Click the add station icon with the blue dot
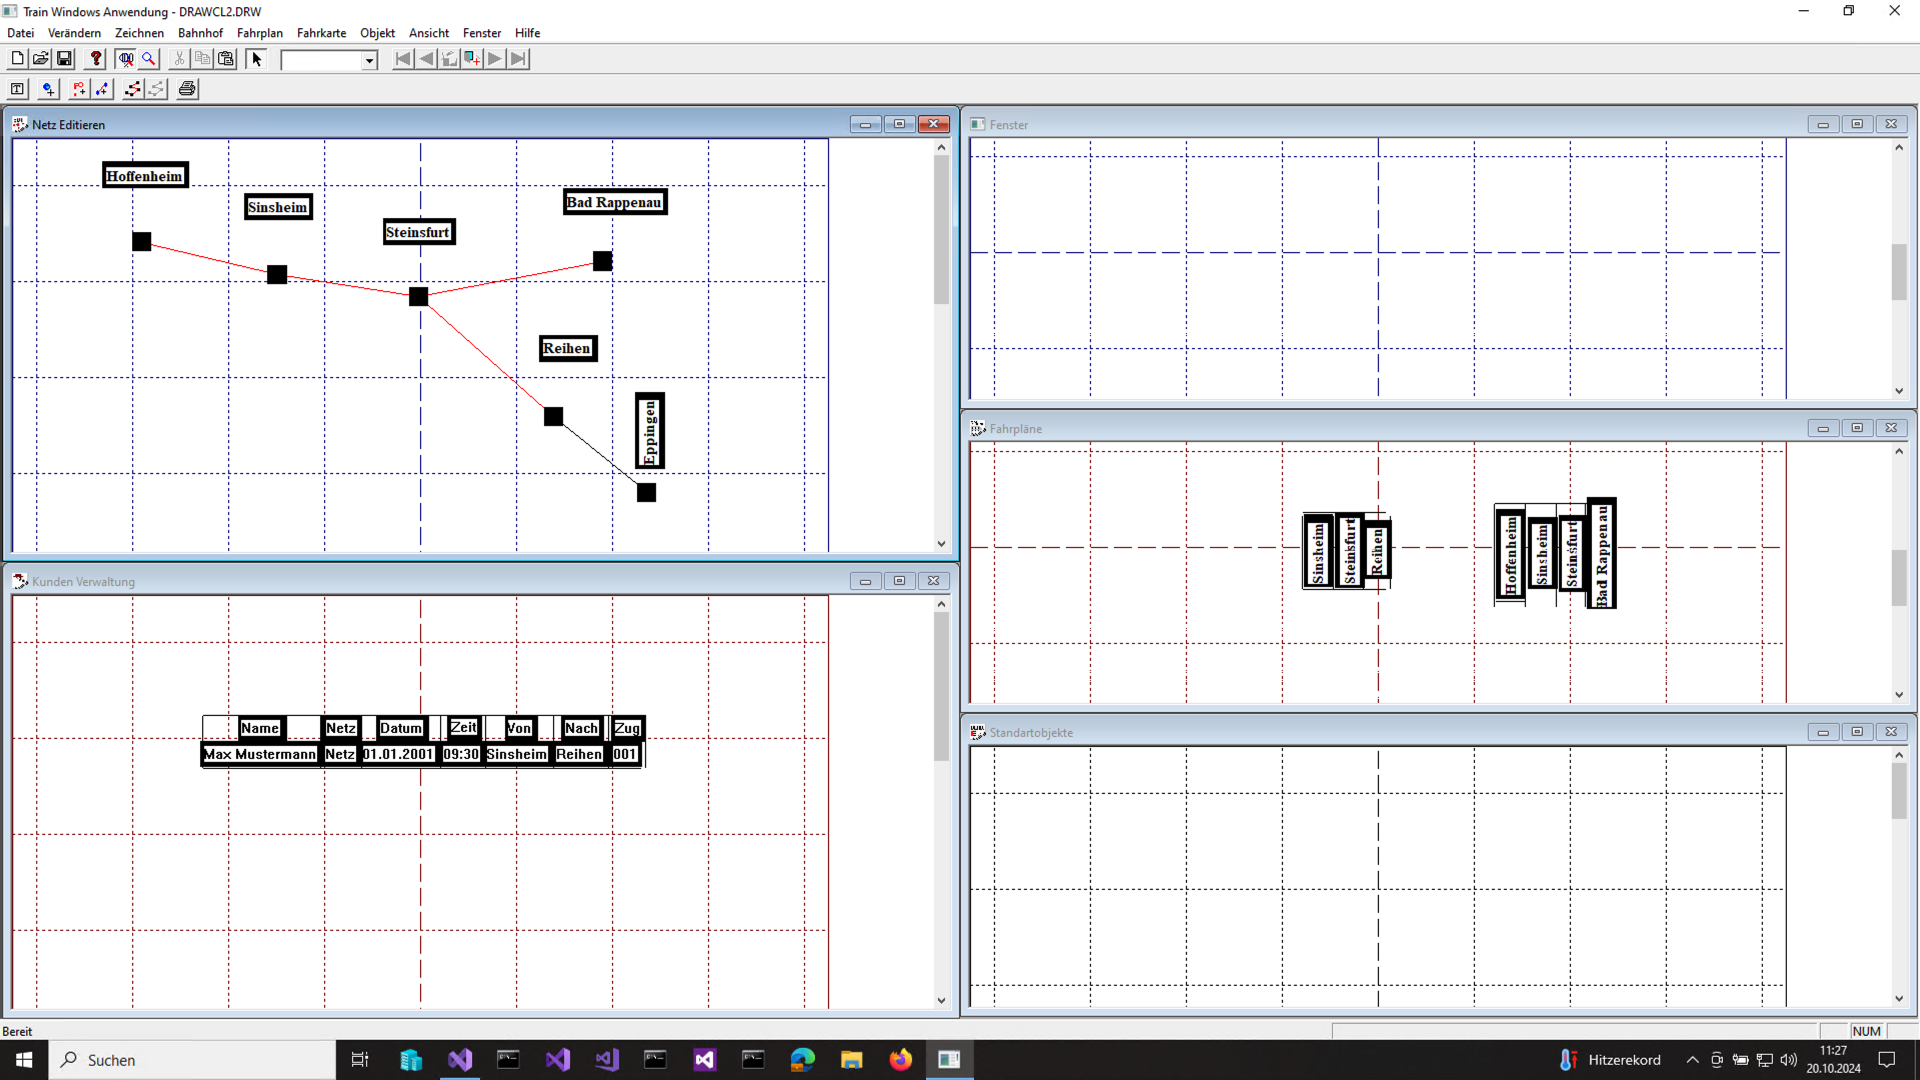1920x1080 pixels. (48, 89)
